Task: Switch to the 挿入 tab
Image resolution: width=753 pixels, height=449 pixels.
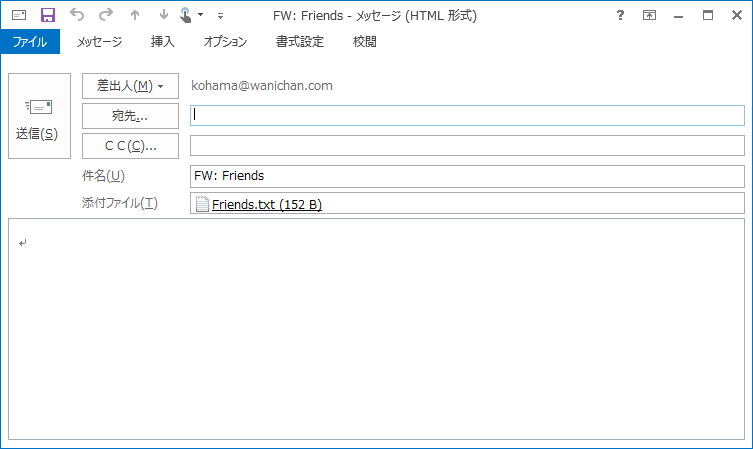Action: (162, 42)
